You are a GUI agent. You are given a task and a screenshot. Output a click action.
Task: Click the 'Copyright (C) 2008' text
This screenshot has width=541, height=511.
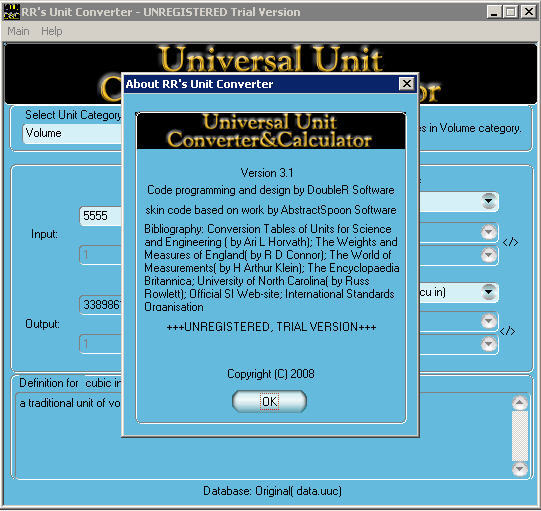pos(271,374)
